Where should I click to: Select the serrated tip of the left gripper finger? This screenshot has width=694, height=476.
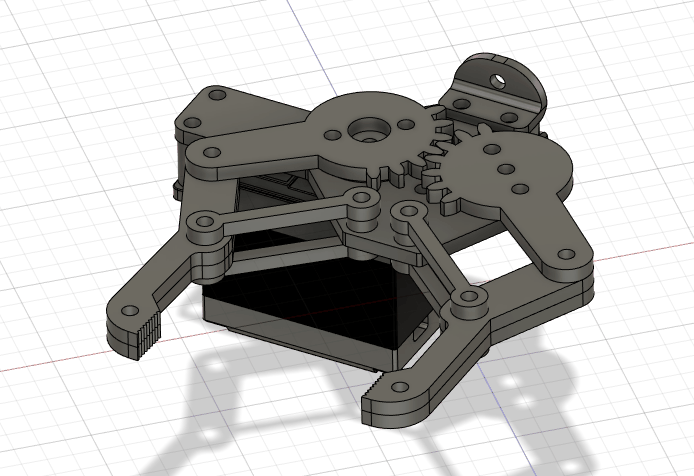pyautogui.click(x=148, y=334)
